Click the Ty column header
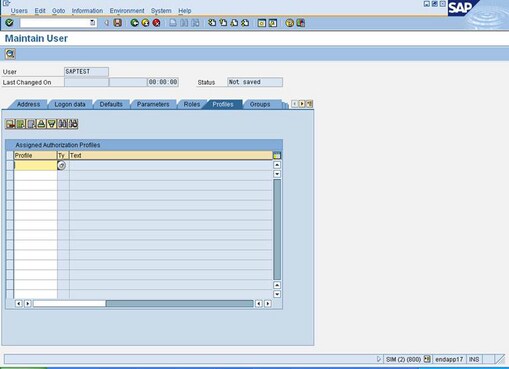This screenshot has height=369, width=509. [x=63, y=155]
